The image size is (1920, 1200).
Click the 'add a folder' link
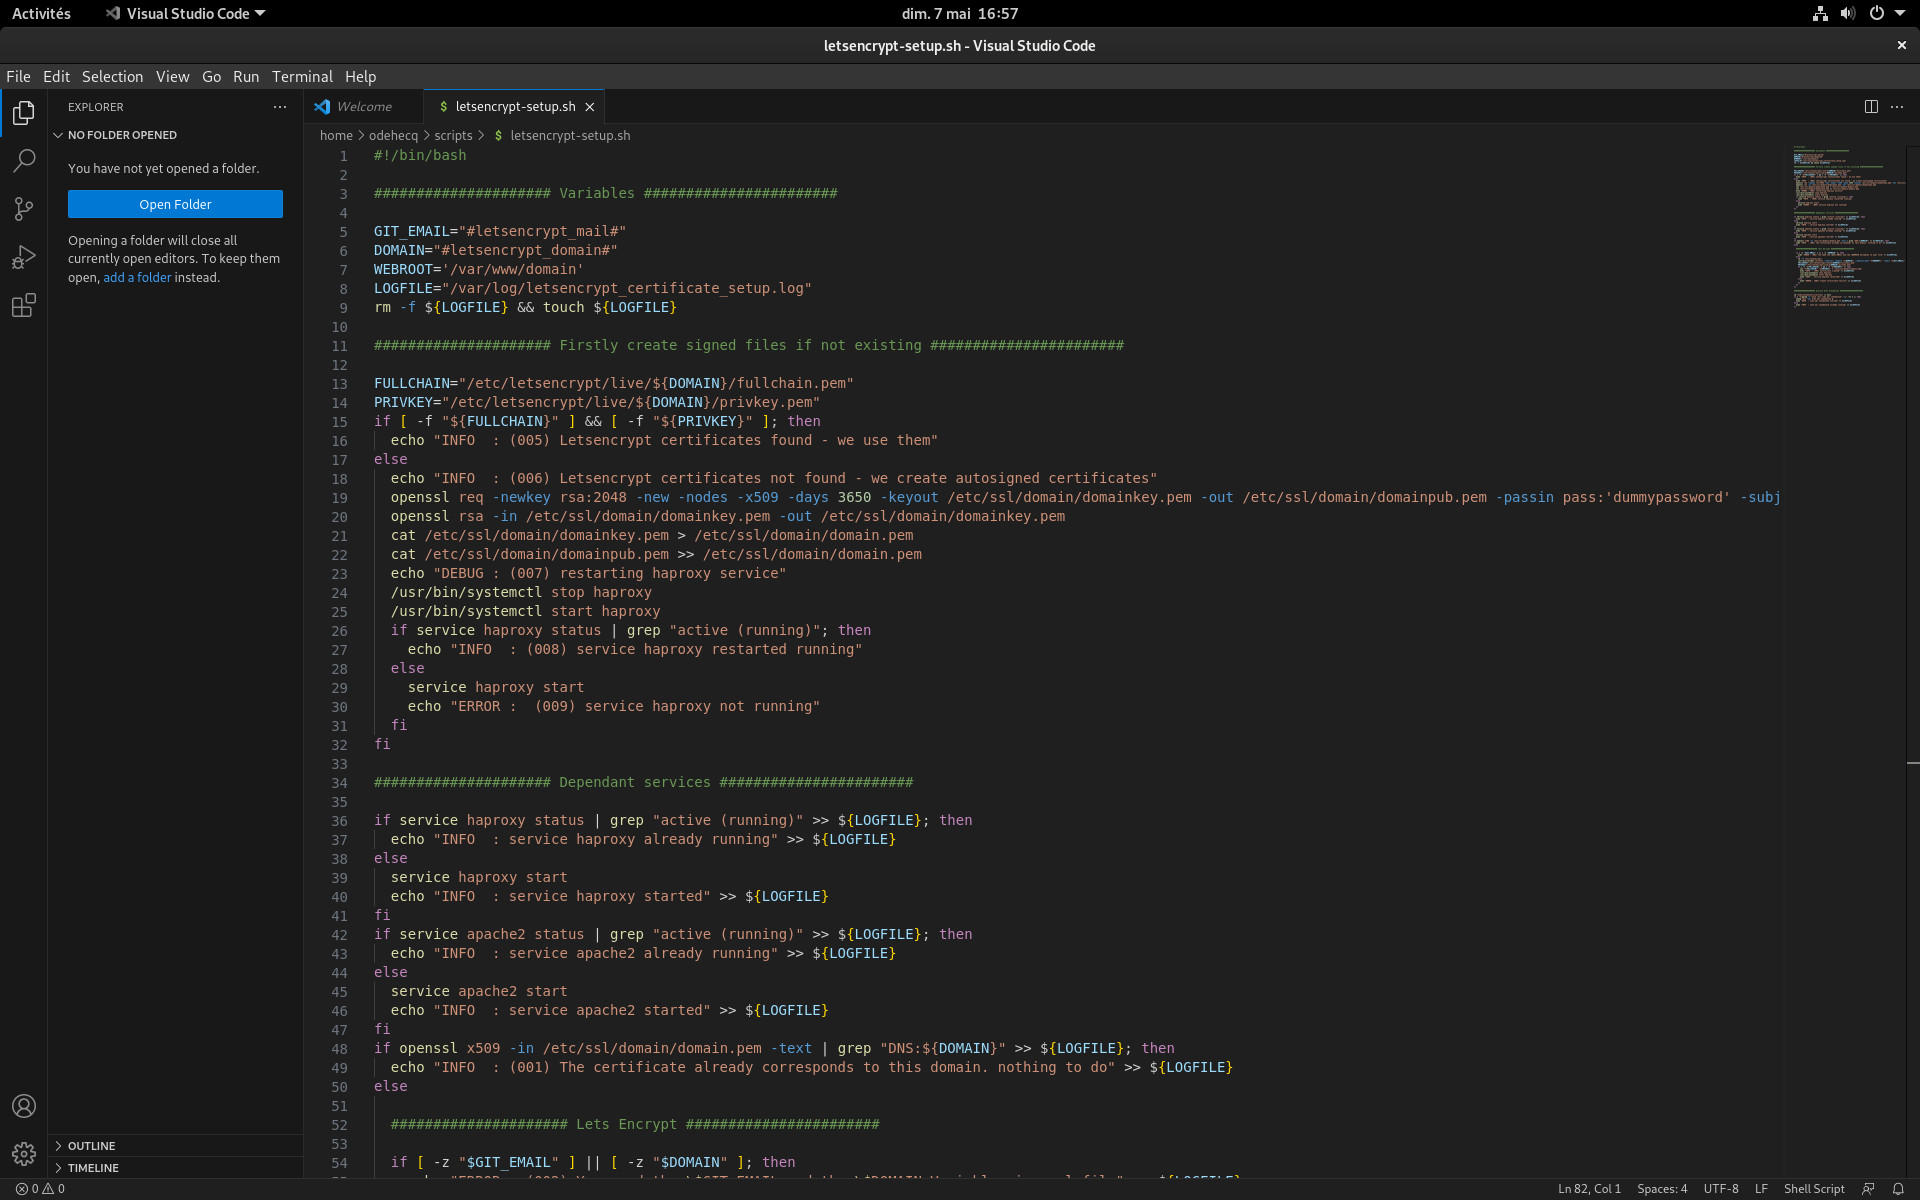(x=137, y=278)
